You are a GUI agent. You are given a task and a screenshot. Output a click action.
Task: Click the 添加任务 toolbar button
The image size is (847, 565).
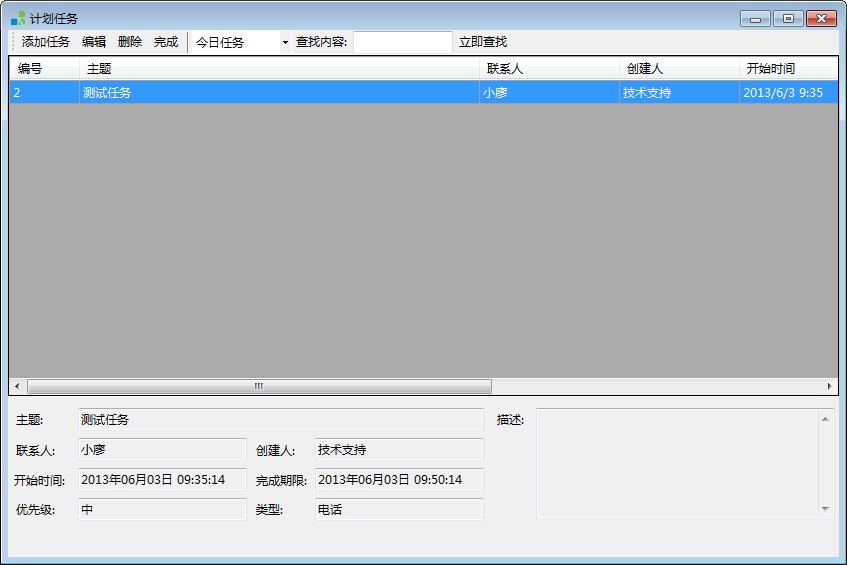[46, 42]
